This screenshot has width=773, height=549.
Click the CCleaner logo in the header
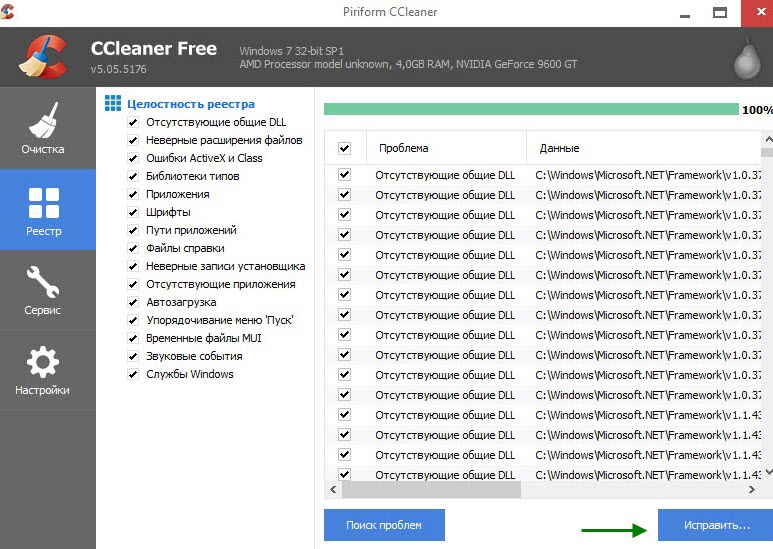43,59
